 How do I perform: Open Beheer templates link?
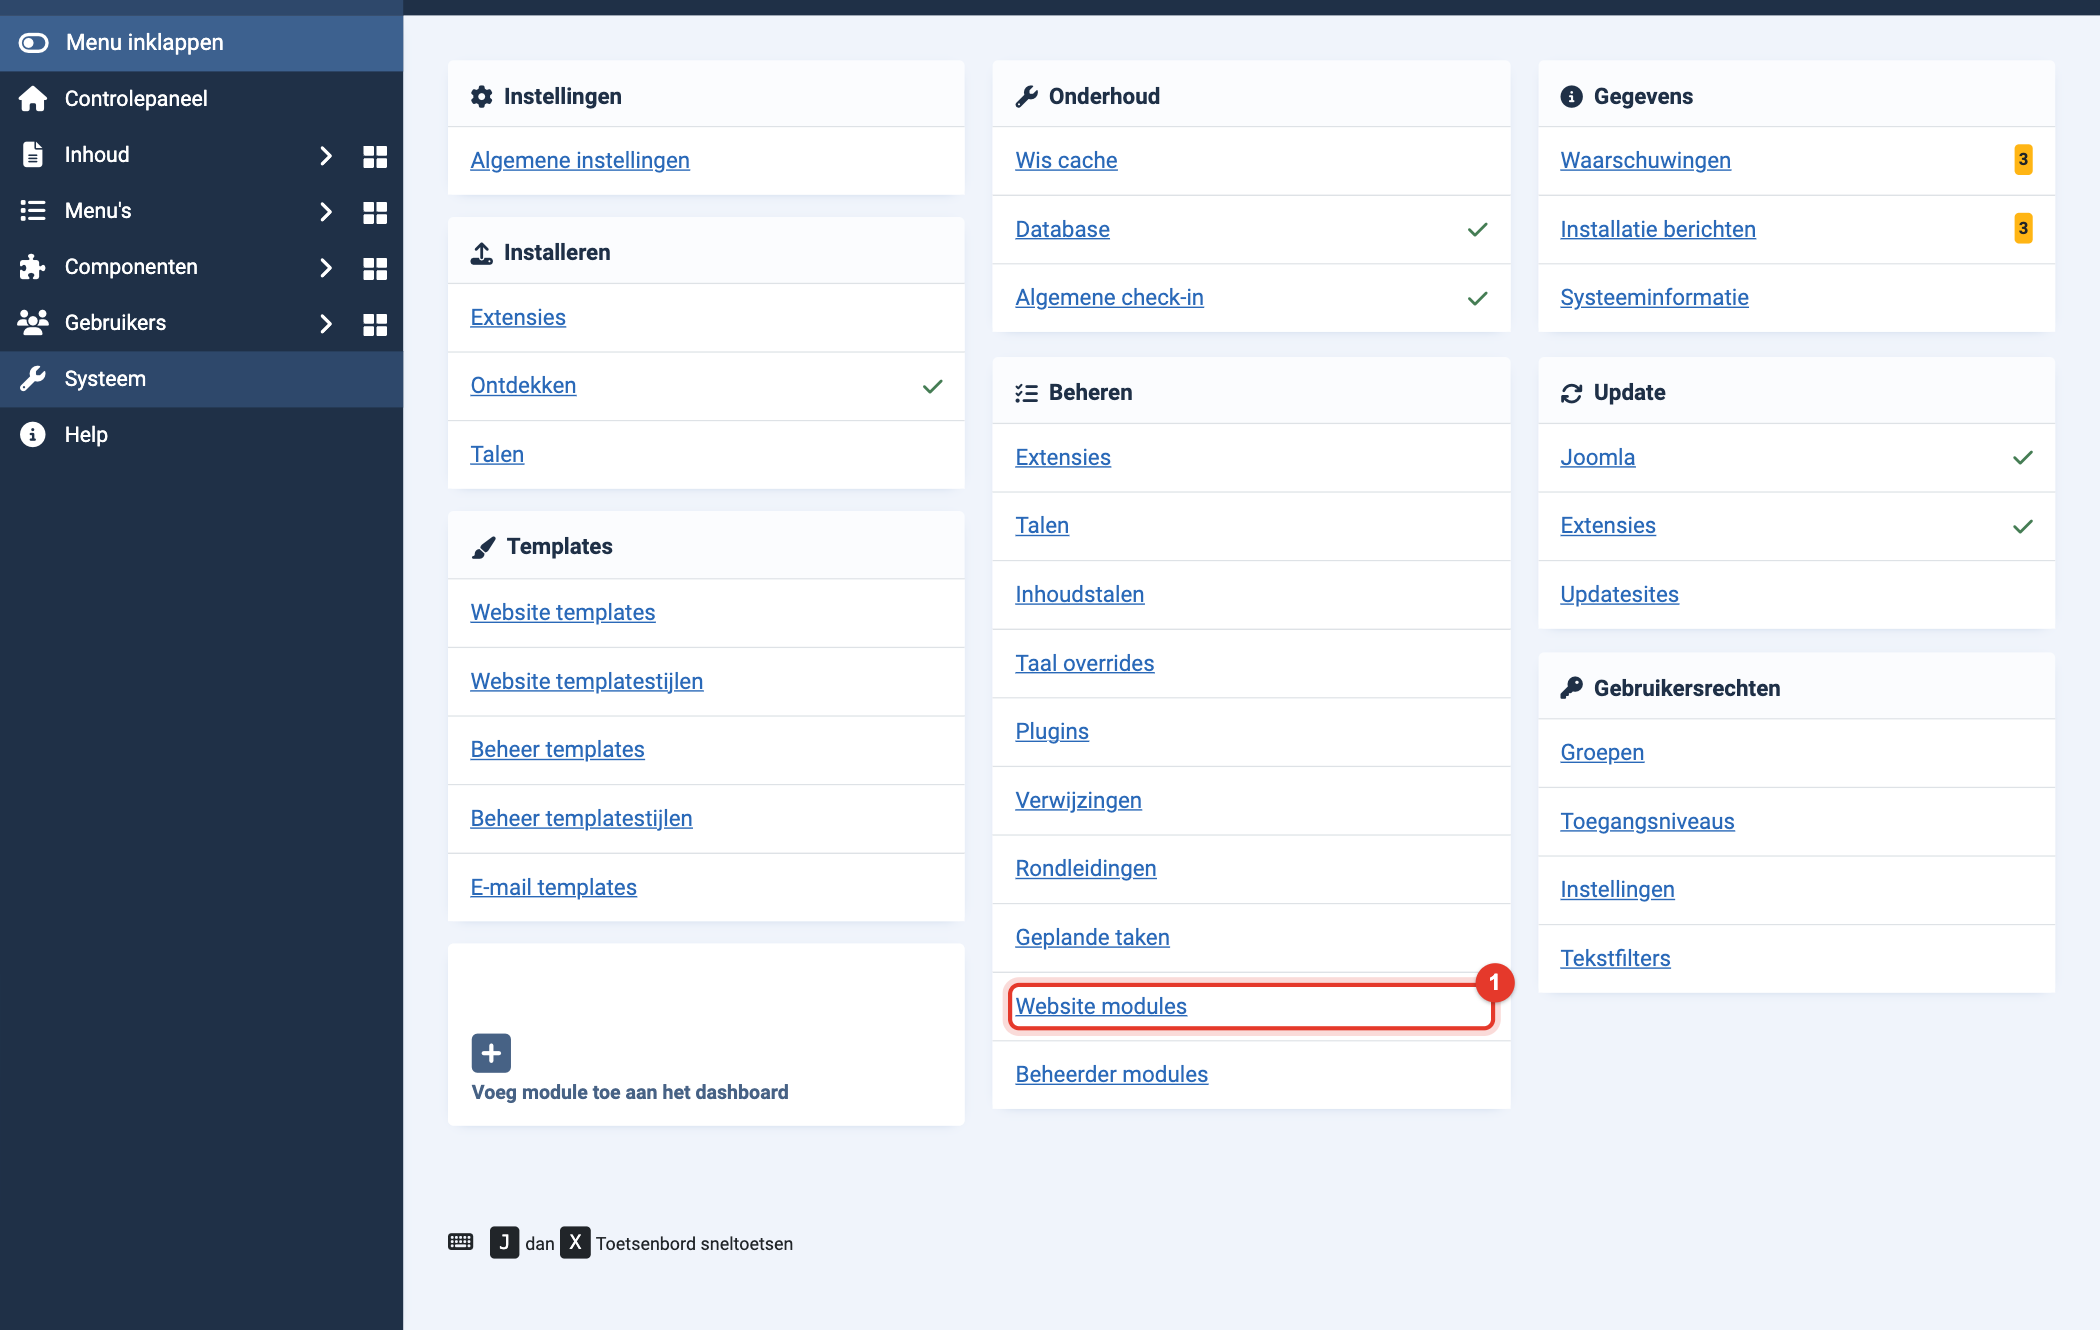click(557, 749)
